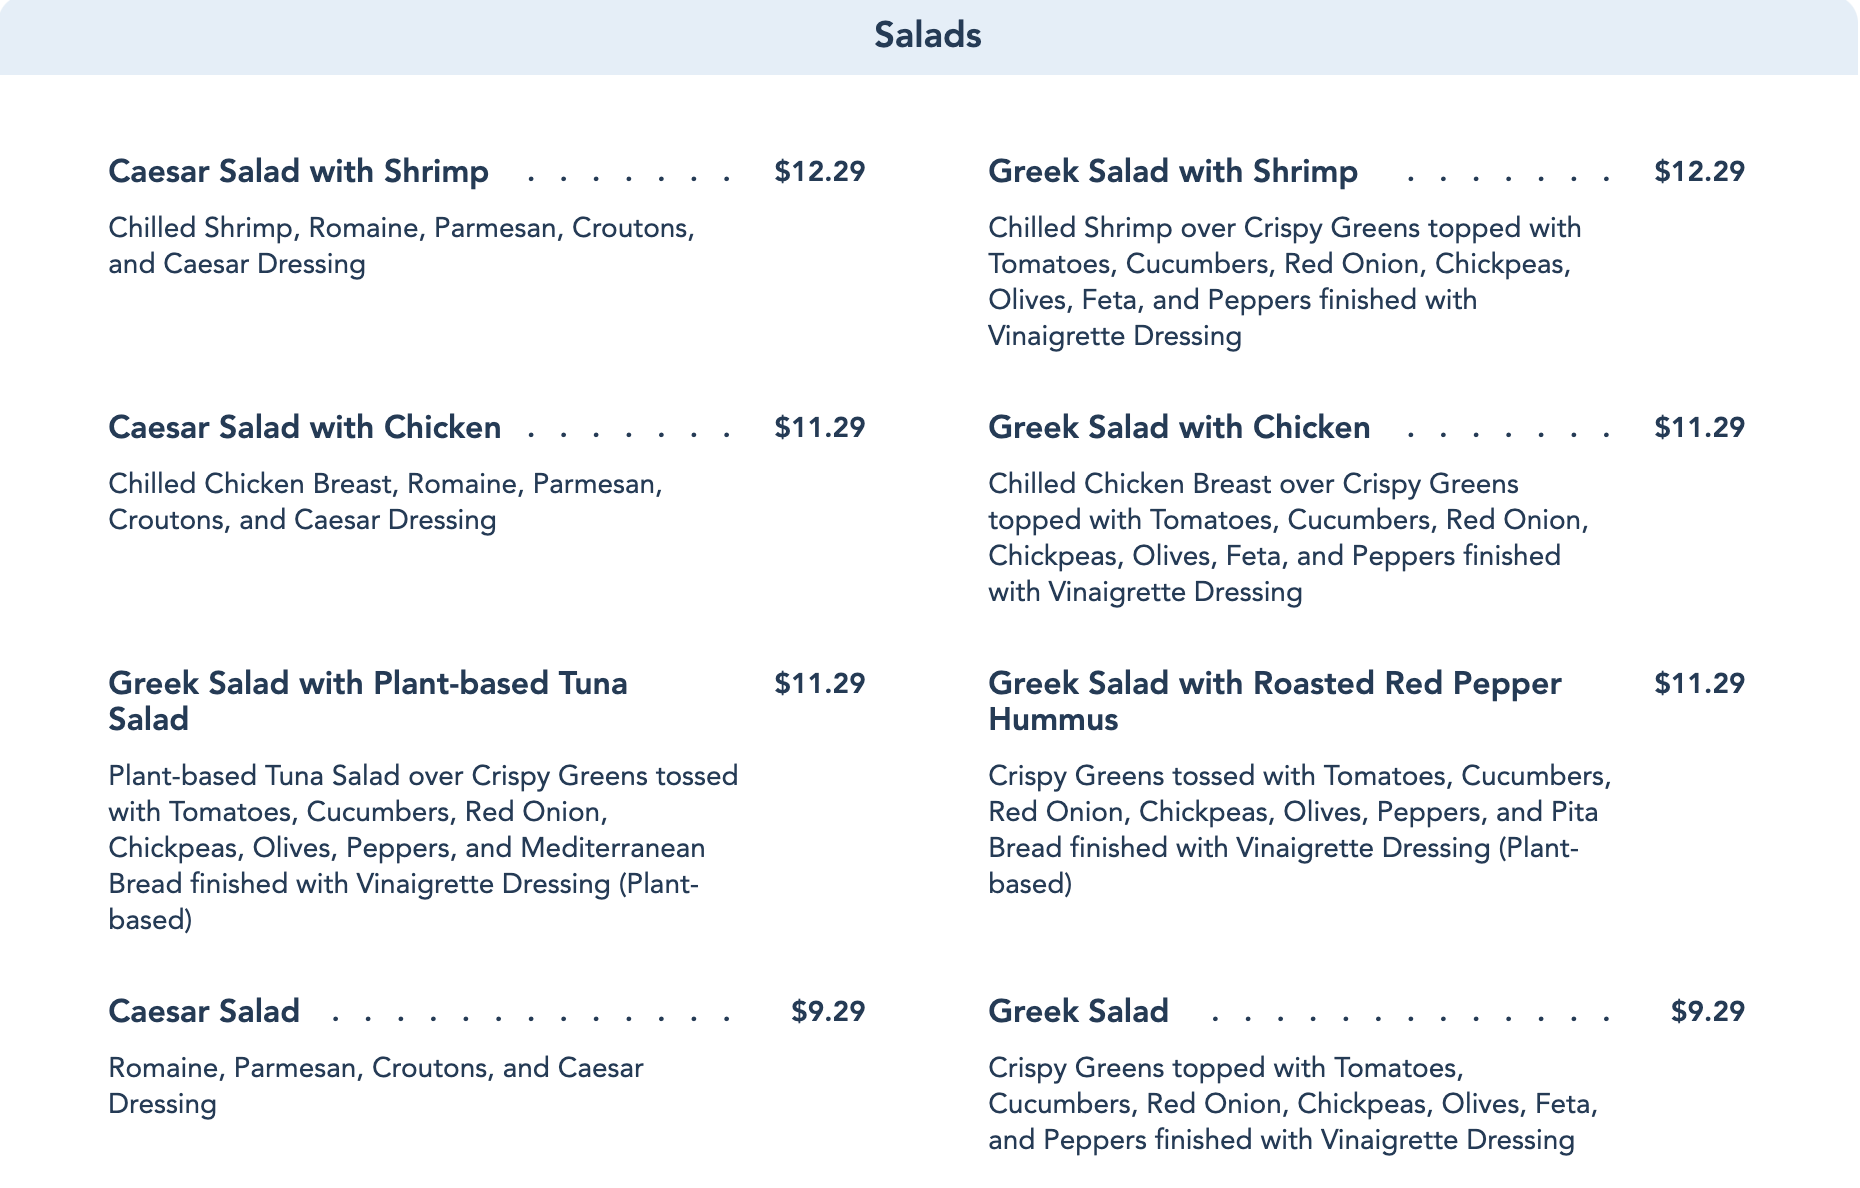Click the Chilled Chicken Breast, Romaine description text
1860x1188 pixels.
[385, 502]
